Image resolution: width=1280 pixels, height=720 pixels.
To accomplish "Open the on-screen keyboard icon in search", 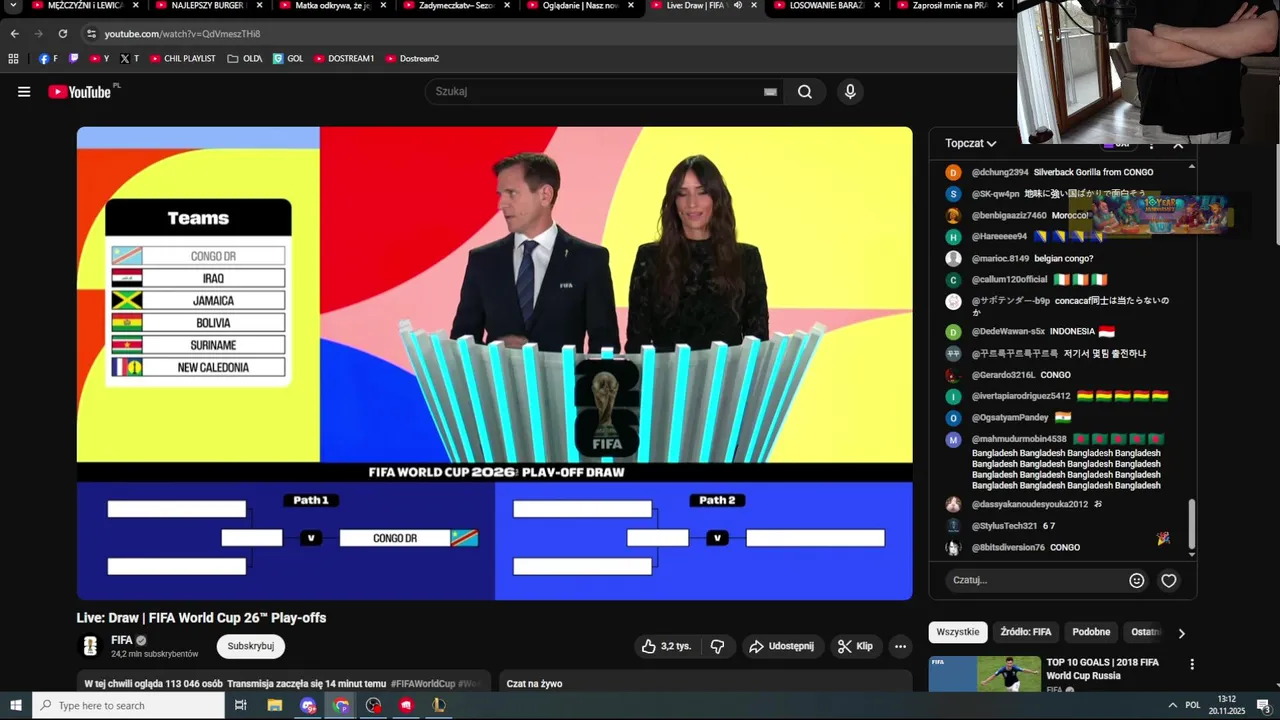I will pyautogui.click(x=770, y=92).
